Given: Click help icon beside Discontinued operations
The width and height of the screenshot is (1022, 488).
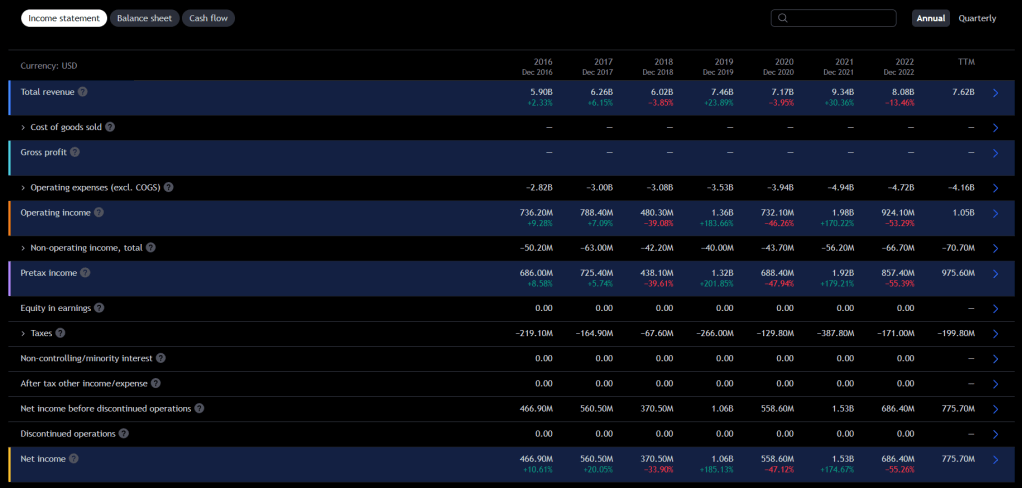Looking at the screenshot, I should pyautogui.click(x=124, y=433).
